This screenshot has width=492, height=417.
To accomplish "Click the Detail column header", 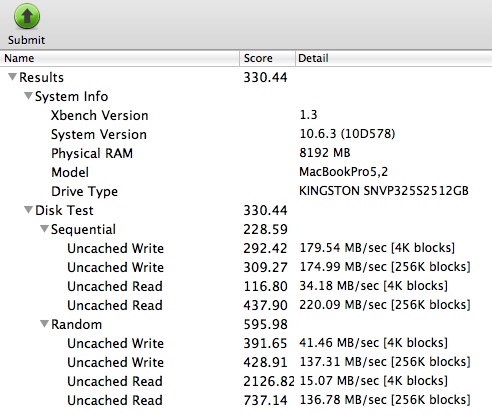I will (394, 58).
